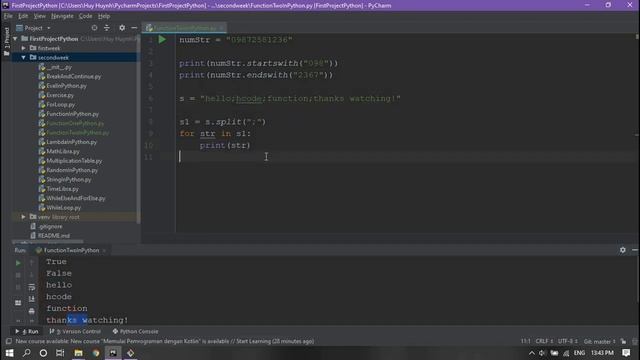Expand the firstweek folder arrow
The width and height of the screenshot is (640, 360).
[x=24, y=48]
